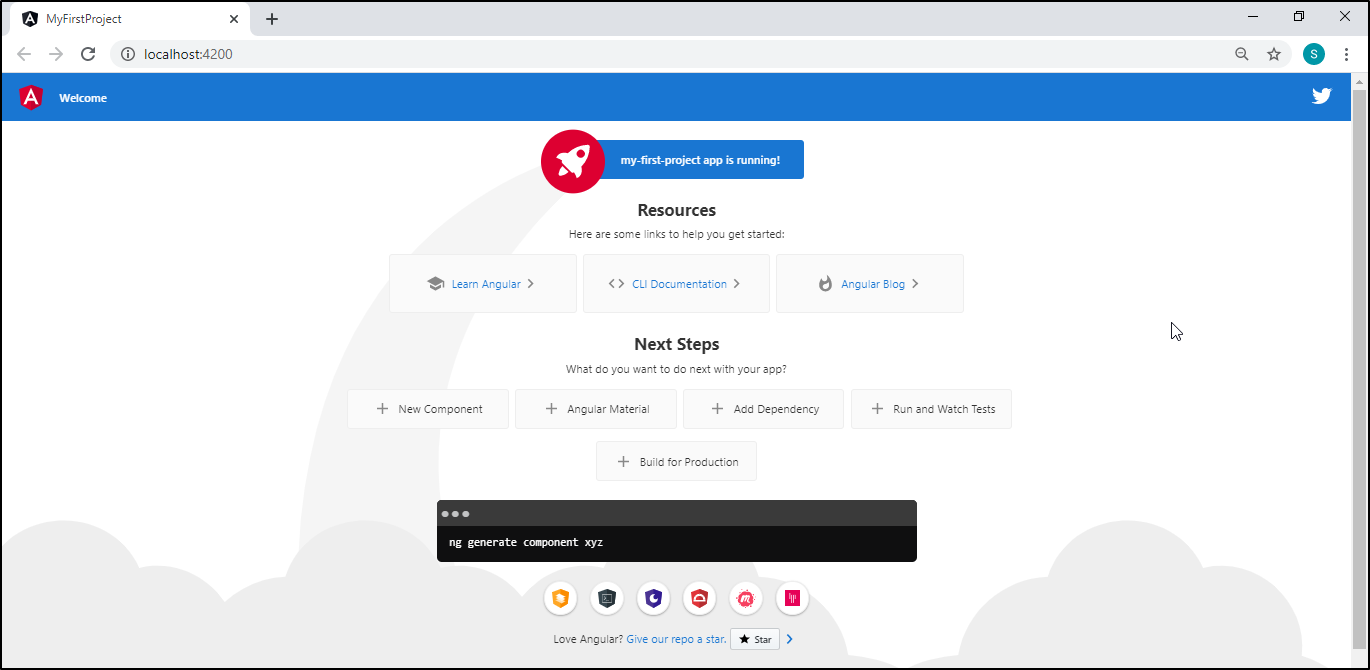Select the Add Dependency next step

coord(764,409)
